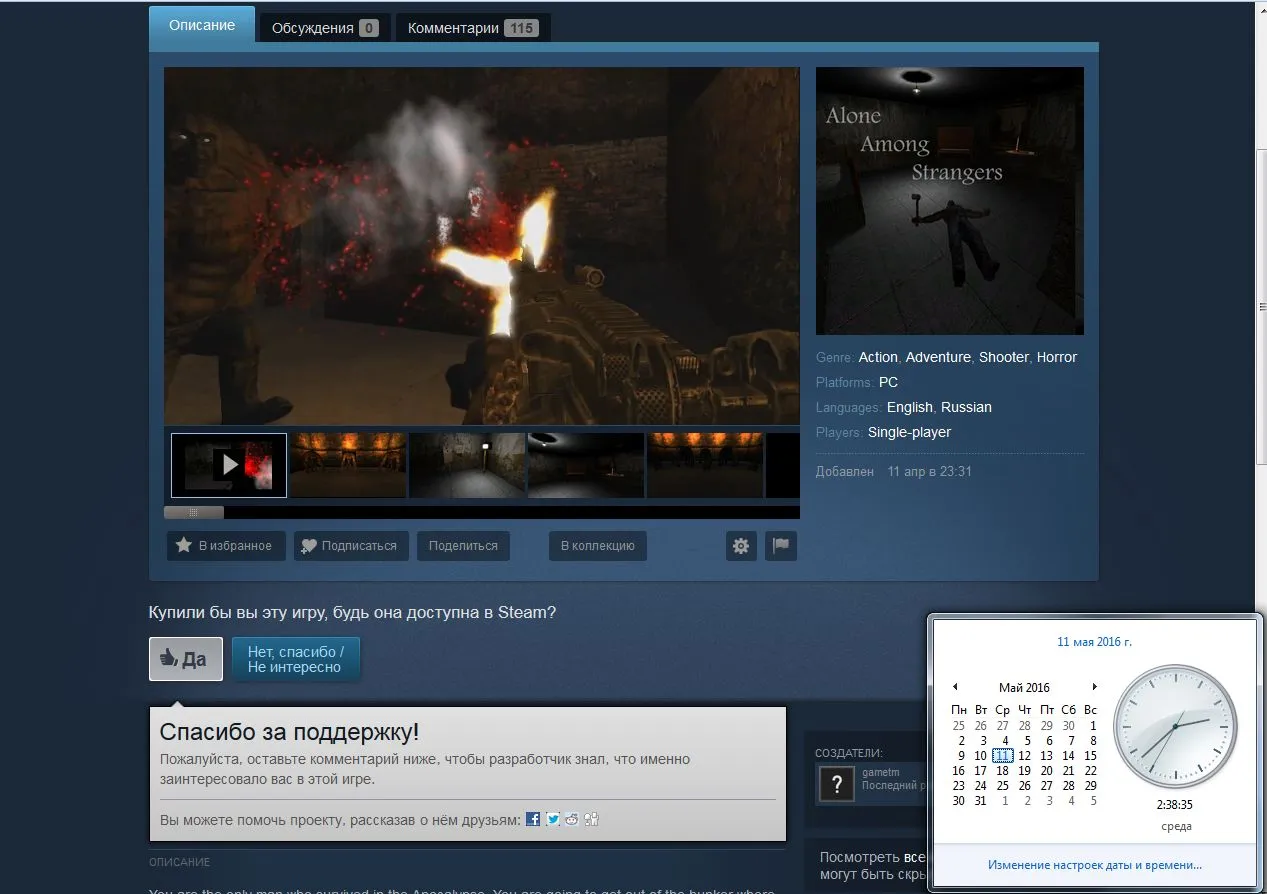
Task: Click the 11 мая 2016 г. date header
Action: coord(1094,642)
